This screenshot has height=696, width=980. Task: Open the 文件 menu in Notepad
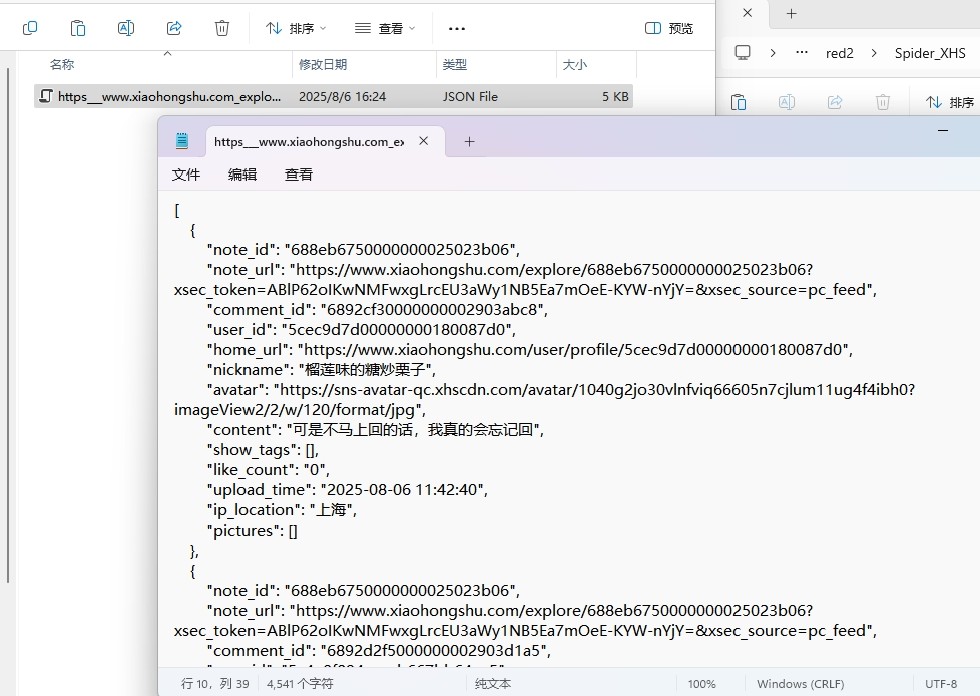[x=186, y=174]
